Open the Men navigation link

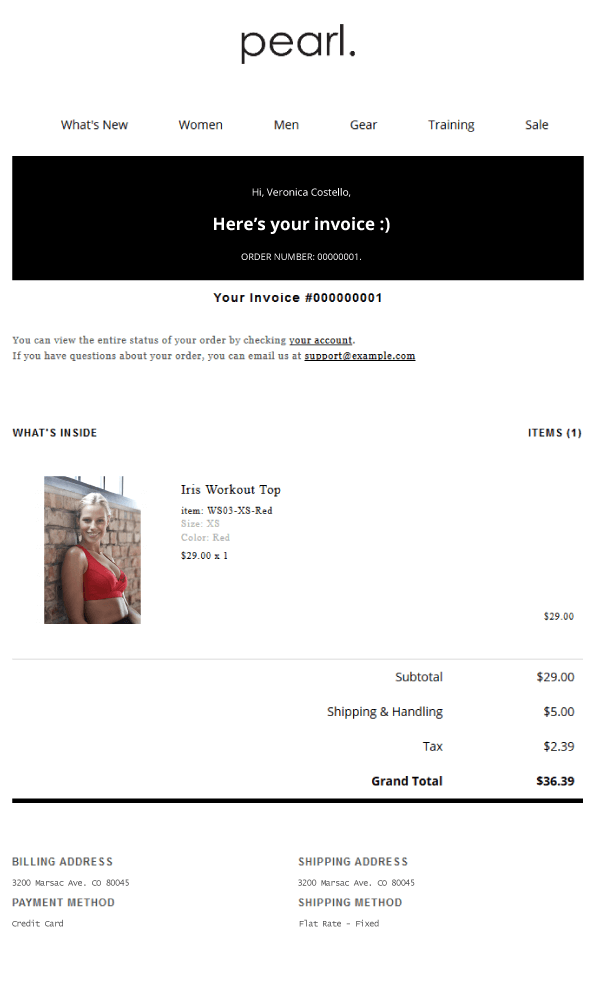tap(286, 125)
